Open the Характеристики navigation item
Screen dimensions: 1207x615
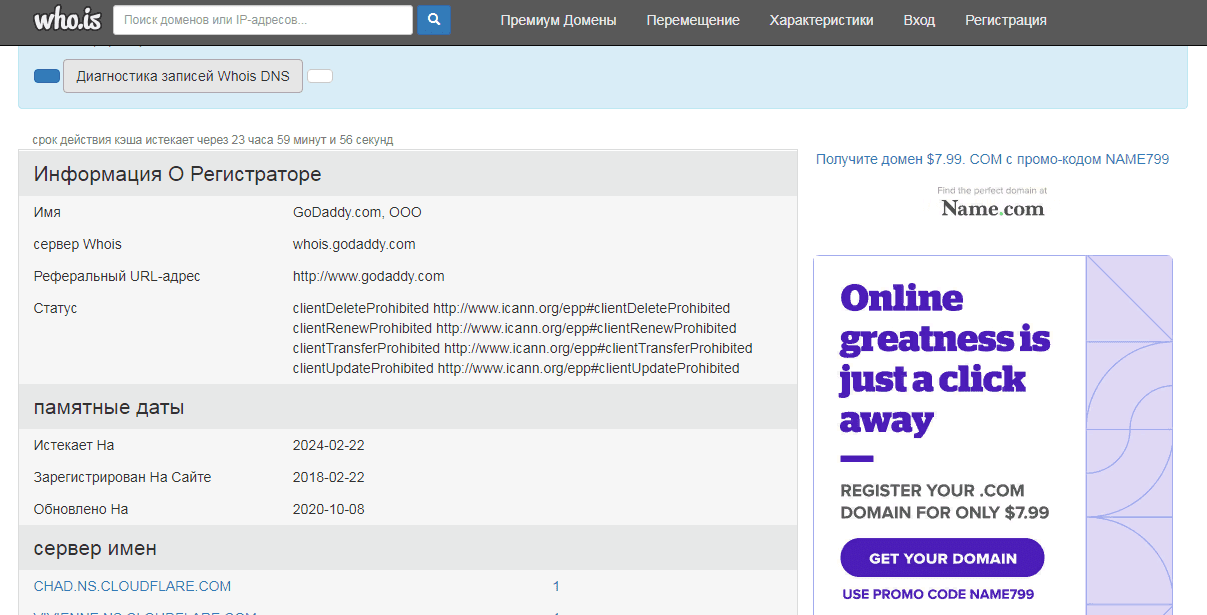click(821, 20)
